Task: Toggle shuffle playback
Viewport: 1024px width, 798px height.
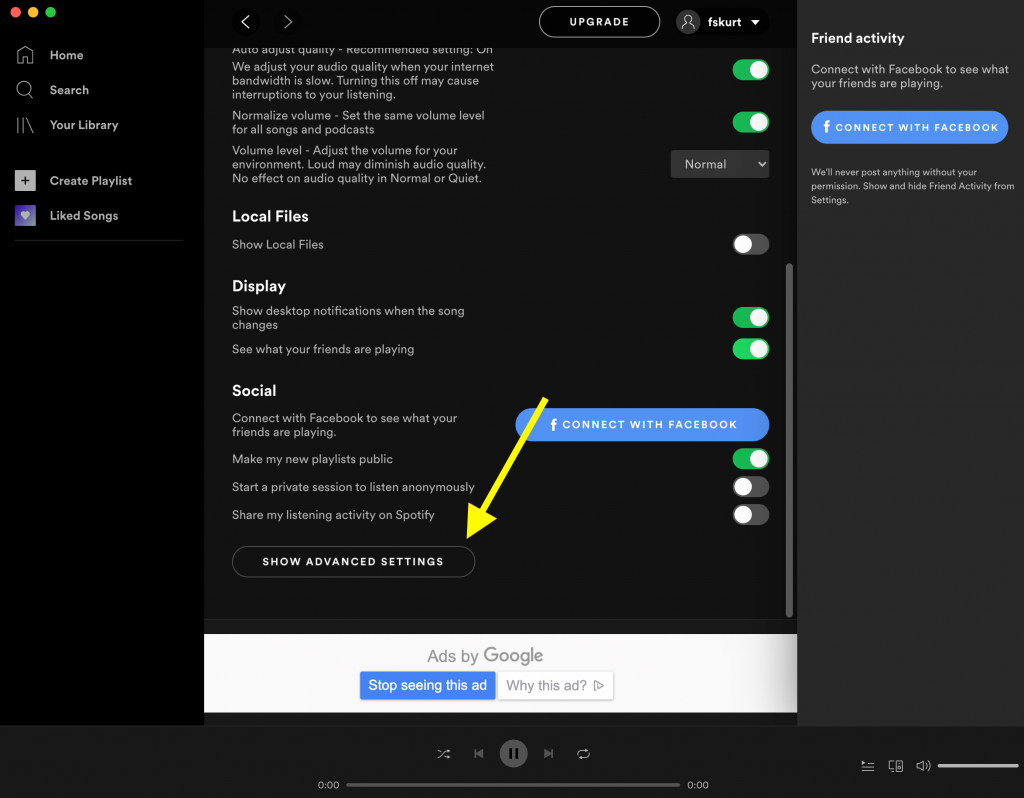Action: 444,754
